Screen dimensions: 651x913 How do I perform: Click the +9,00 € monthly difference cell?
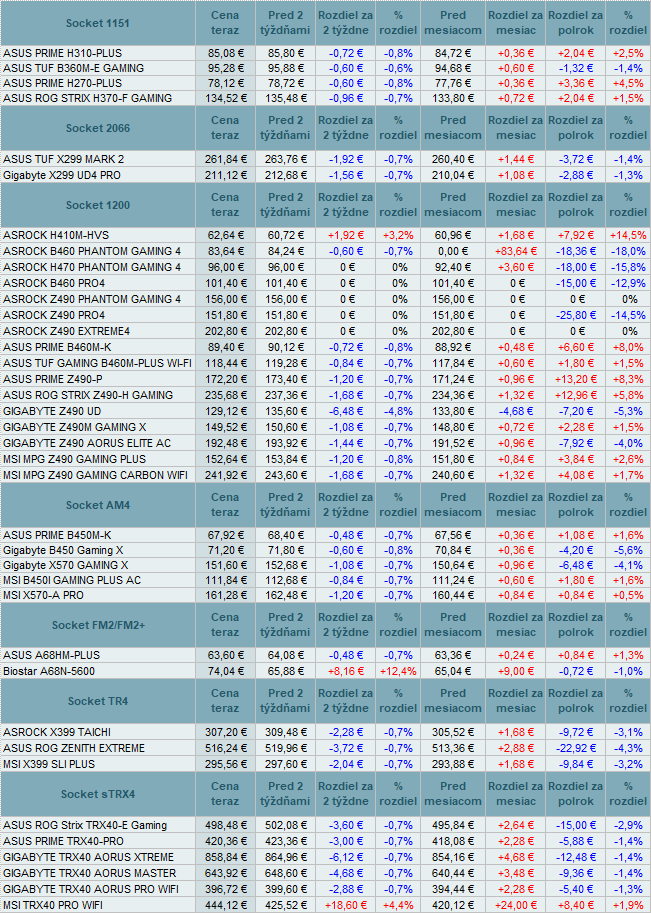pyautogui.click(x=515, y=671)
